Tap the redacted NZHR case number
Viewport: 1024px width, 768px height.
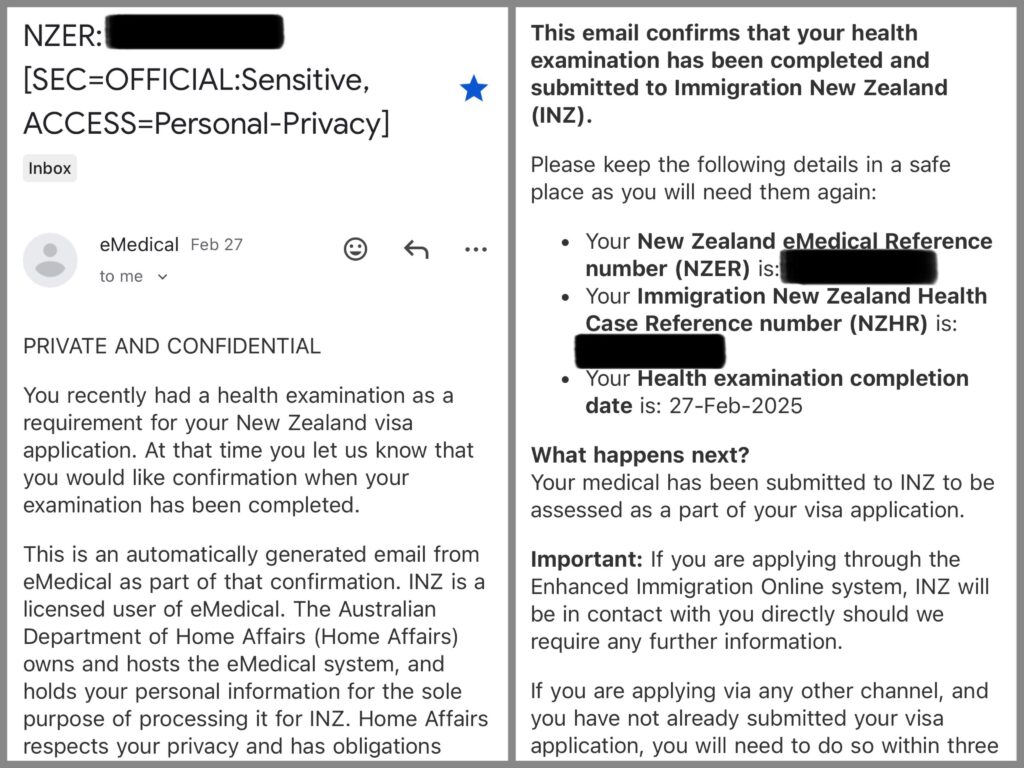pyautogui.click(x=650, y=351)
